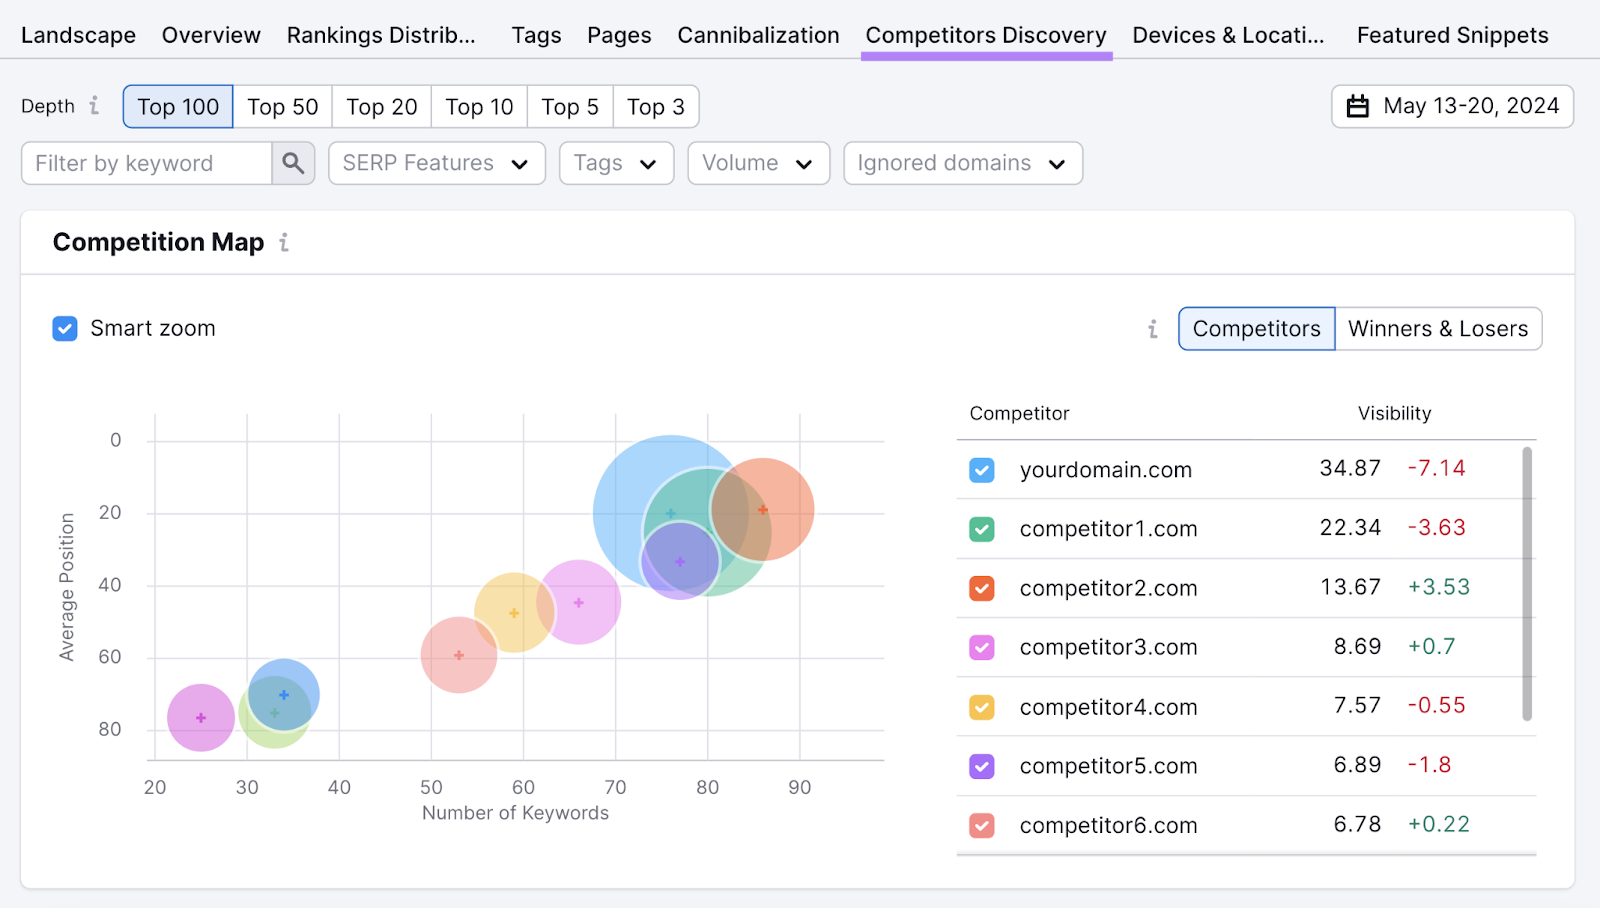This screenshot has height=908, width=1600.
Task: Select the Top 3 depth filter
Action: coord(655,106)
